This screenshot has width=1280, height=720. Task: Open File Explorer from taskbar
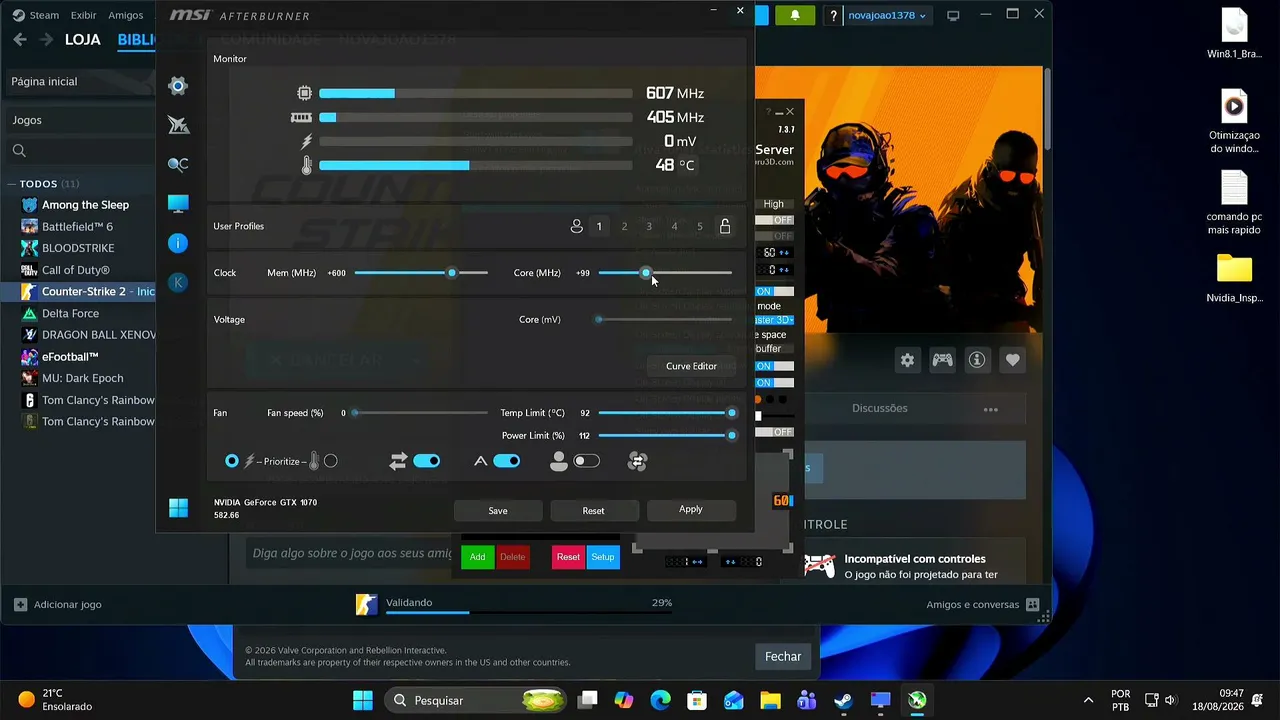coord(770,700)
